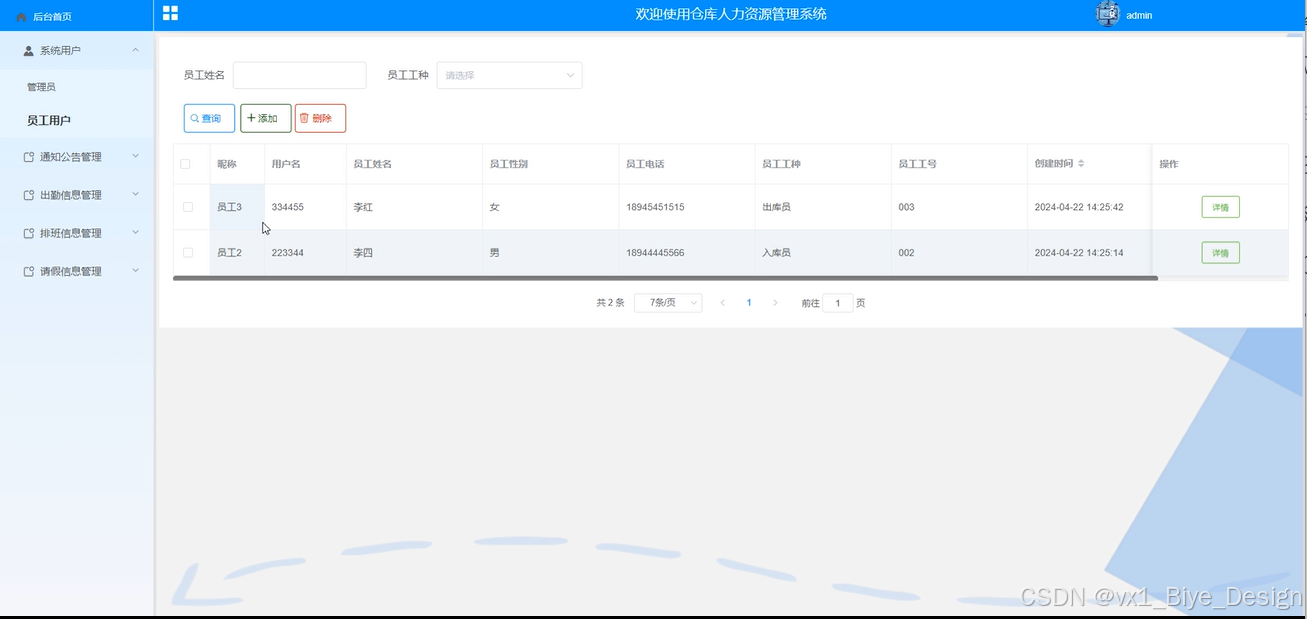Click the icon beside 通知公告管理

coord(29,157)
